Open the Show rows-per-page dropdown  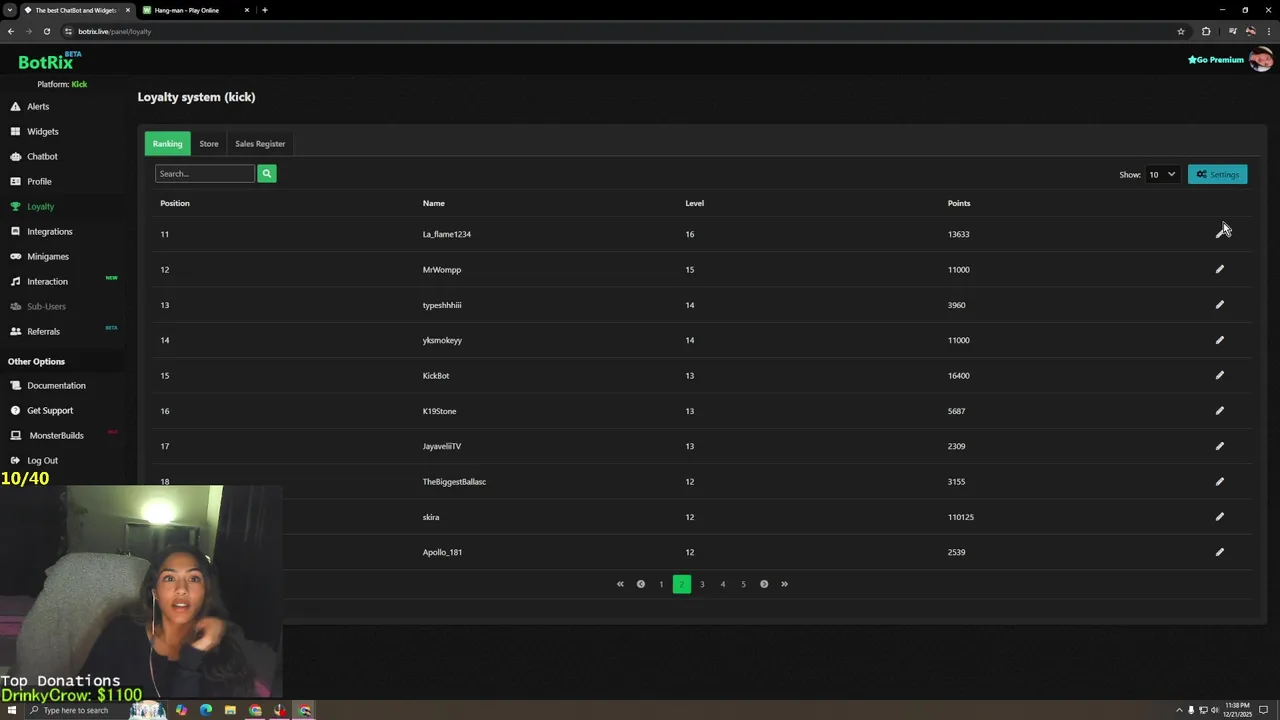pyautogui.click(x=1162, y=174)
